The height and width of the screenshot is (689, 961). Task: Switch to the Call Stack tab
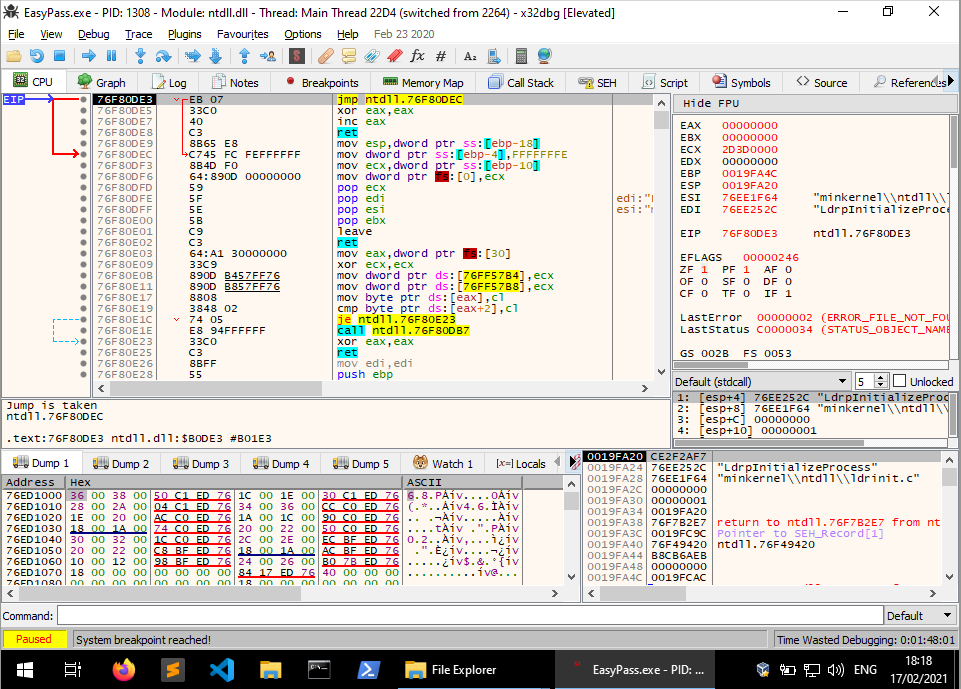[x=522, y=82]
